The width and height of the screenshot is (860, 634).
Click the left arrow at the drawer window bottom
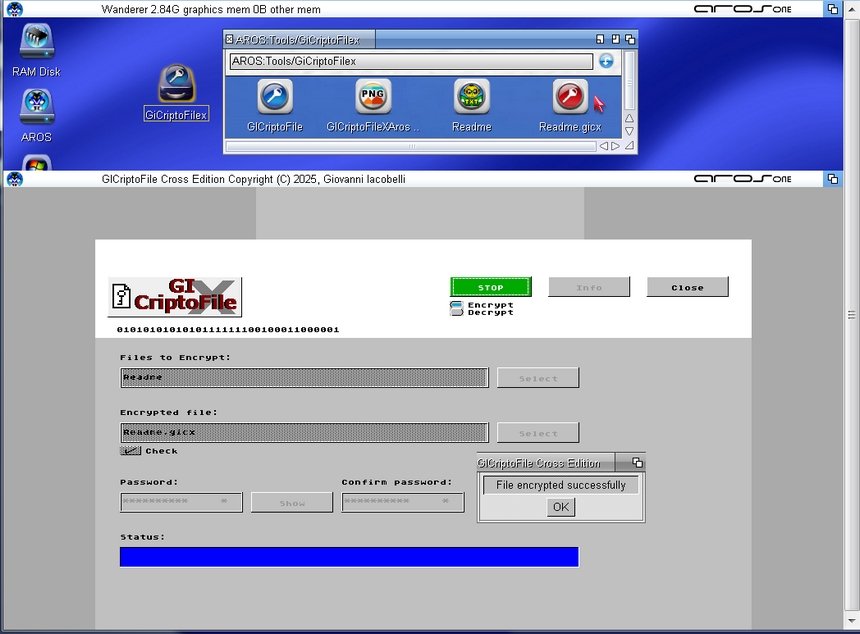click(x=603, y=146)
